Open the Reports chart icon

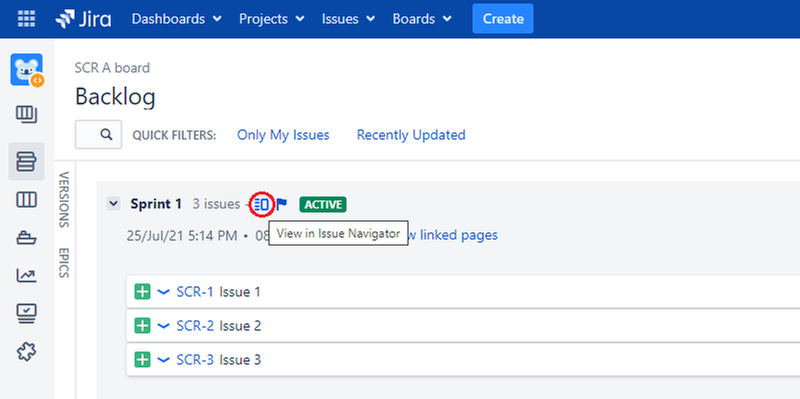[27, 276]
